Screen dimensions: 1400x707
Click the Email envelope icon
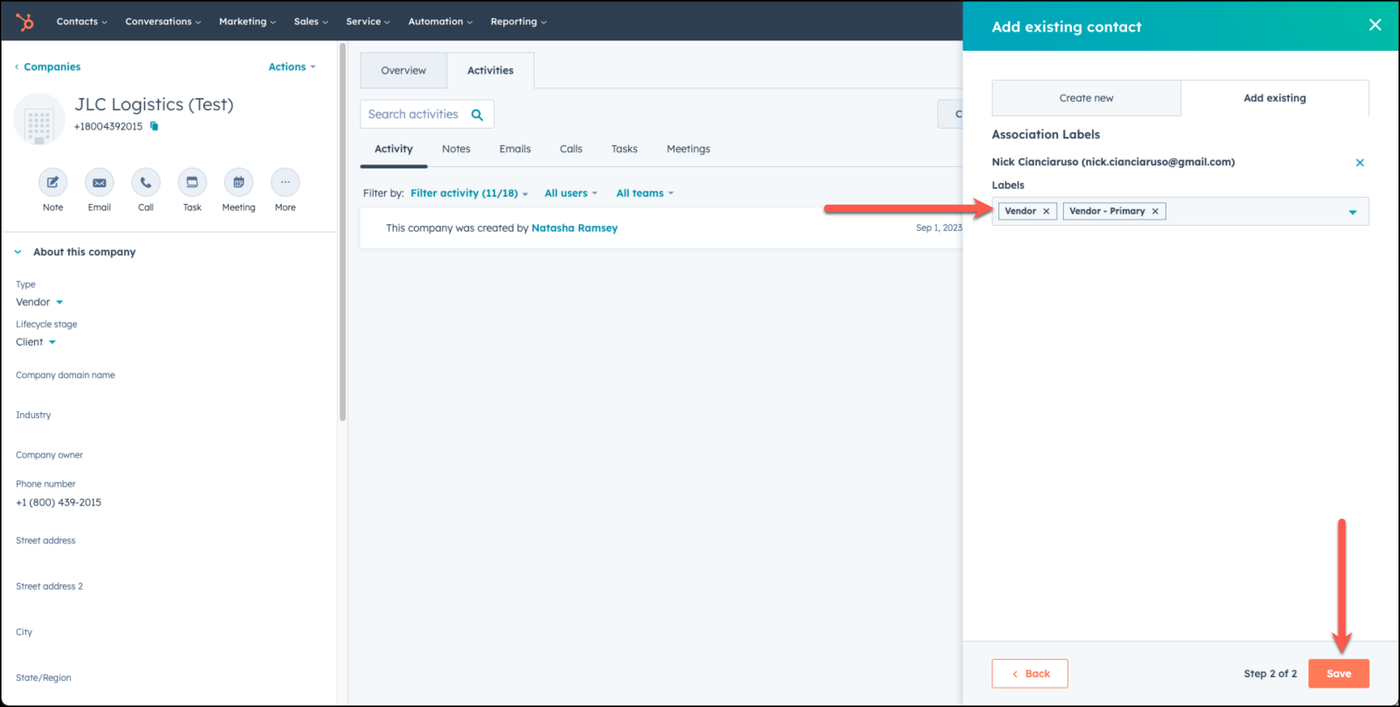tap(99, 183)
